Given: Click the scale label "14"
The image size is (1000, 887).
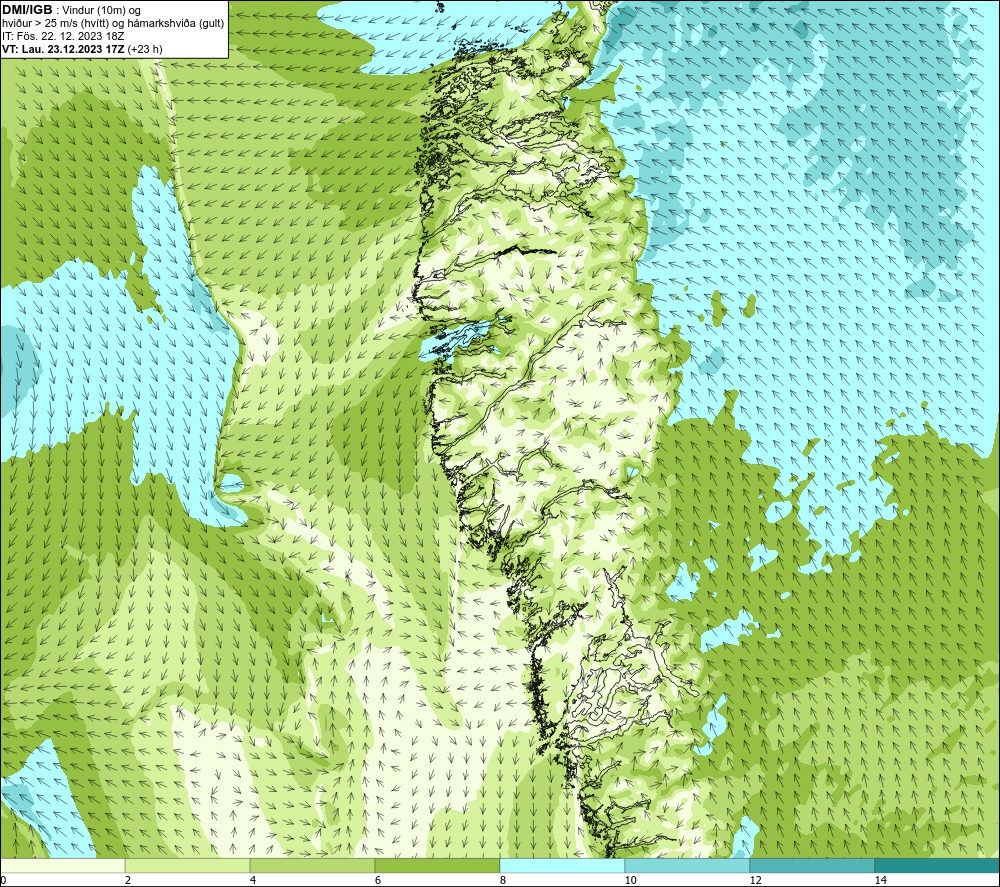Looking at the screenshot, I should pos(880,880).
